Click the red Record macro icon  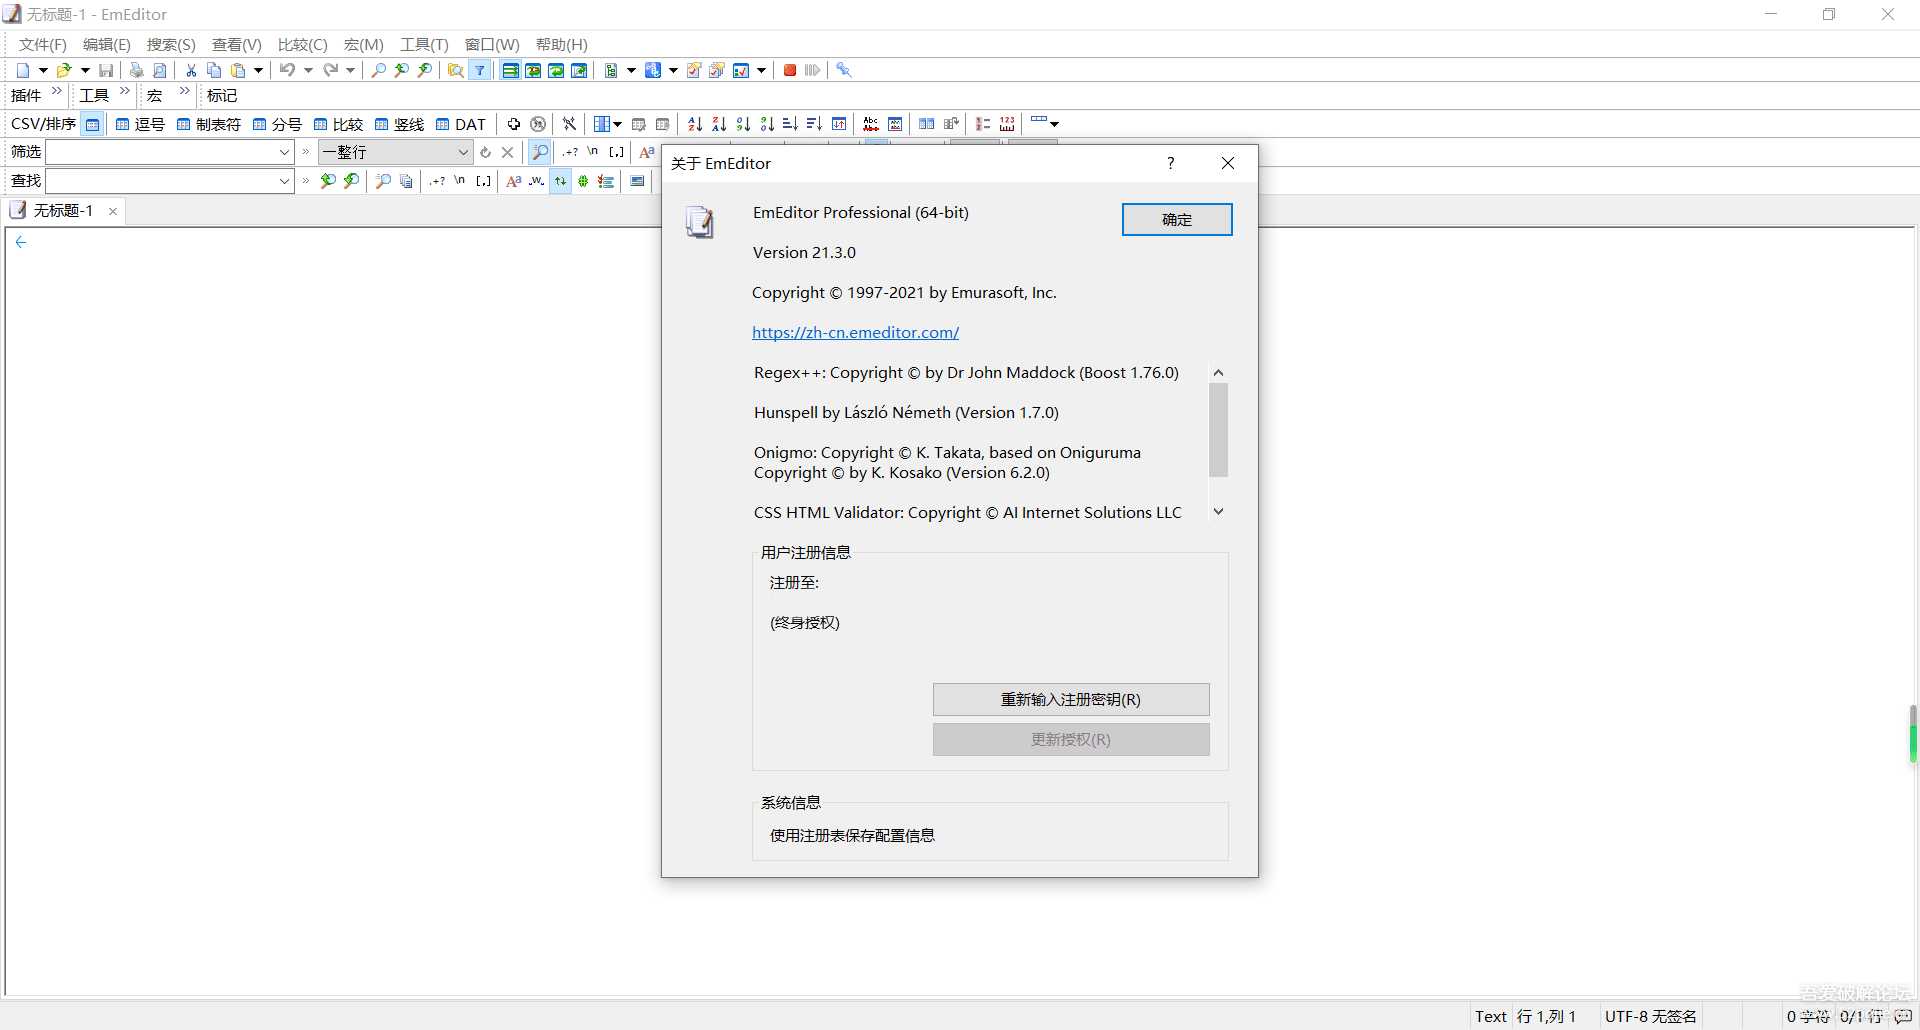point(790,70)
